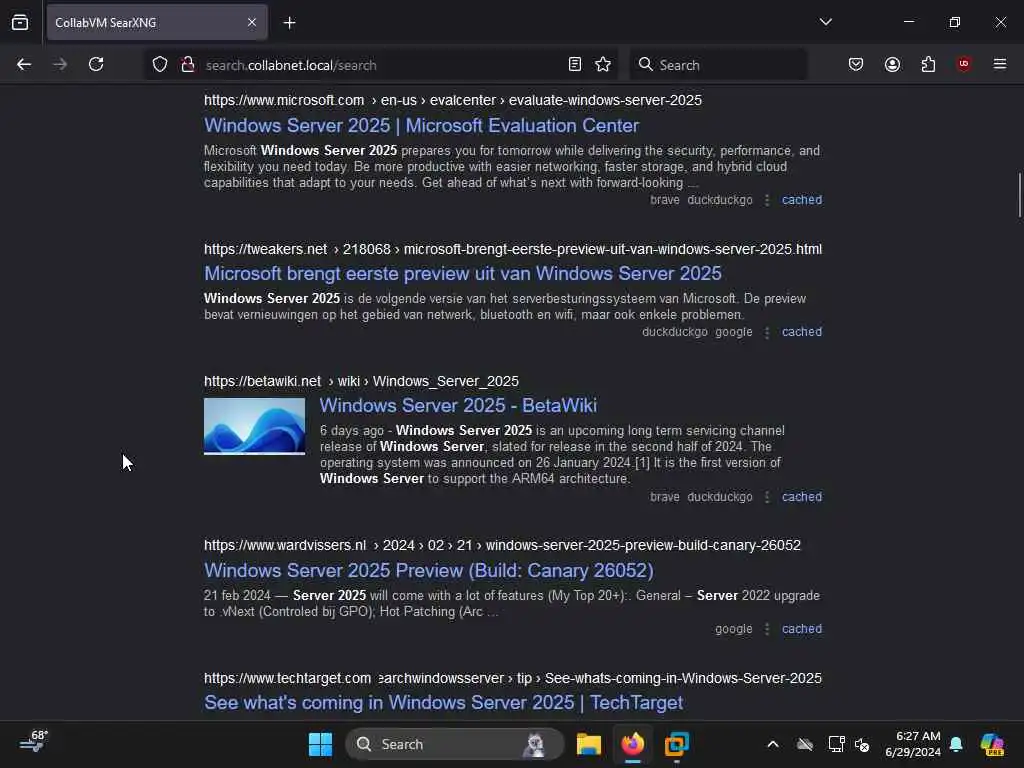Click the muted volume tray icon
Screen dimensions: 1024x768
click(861, 744)
